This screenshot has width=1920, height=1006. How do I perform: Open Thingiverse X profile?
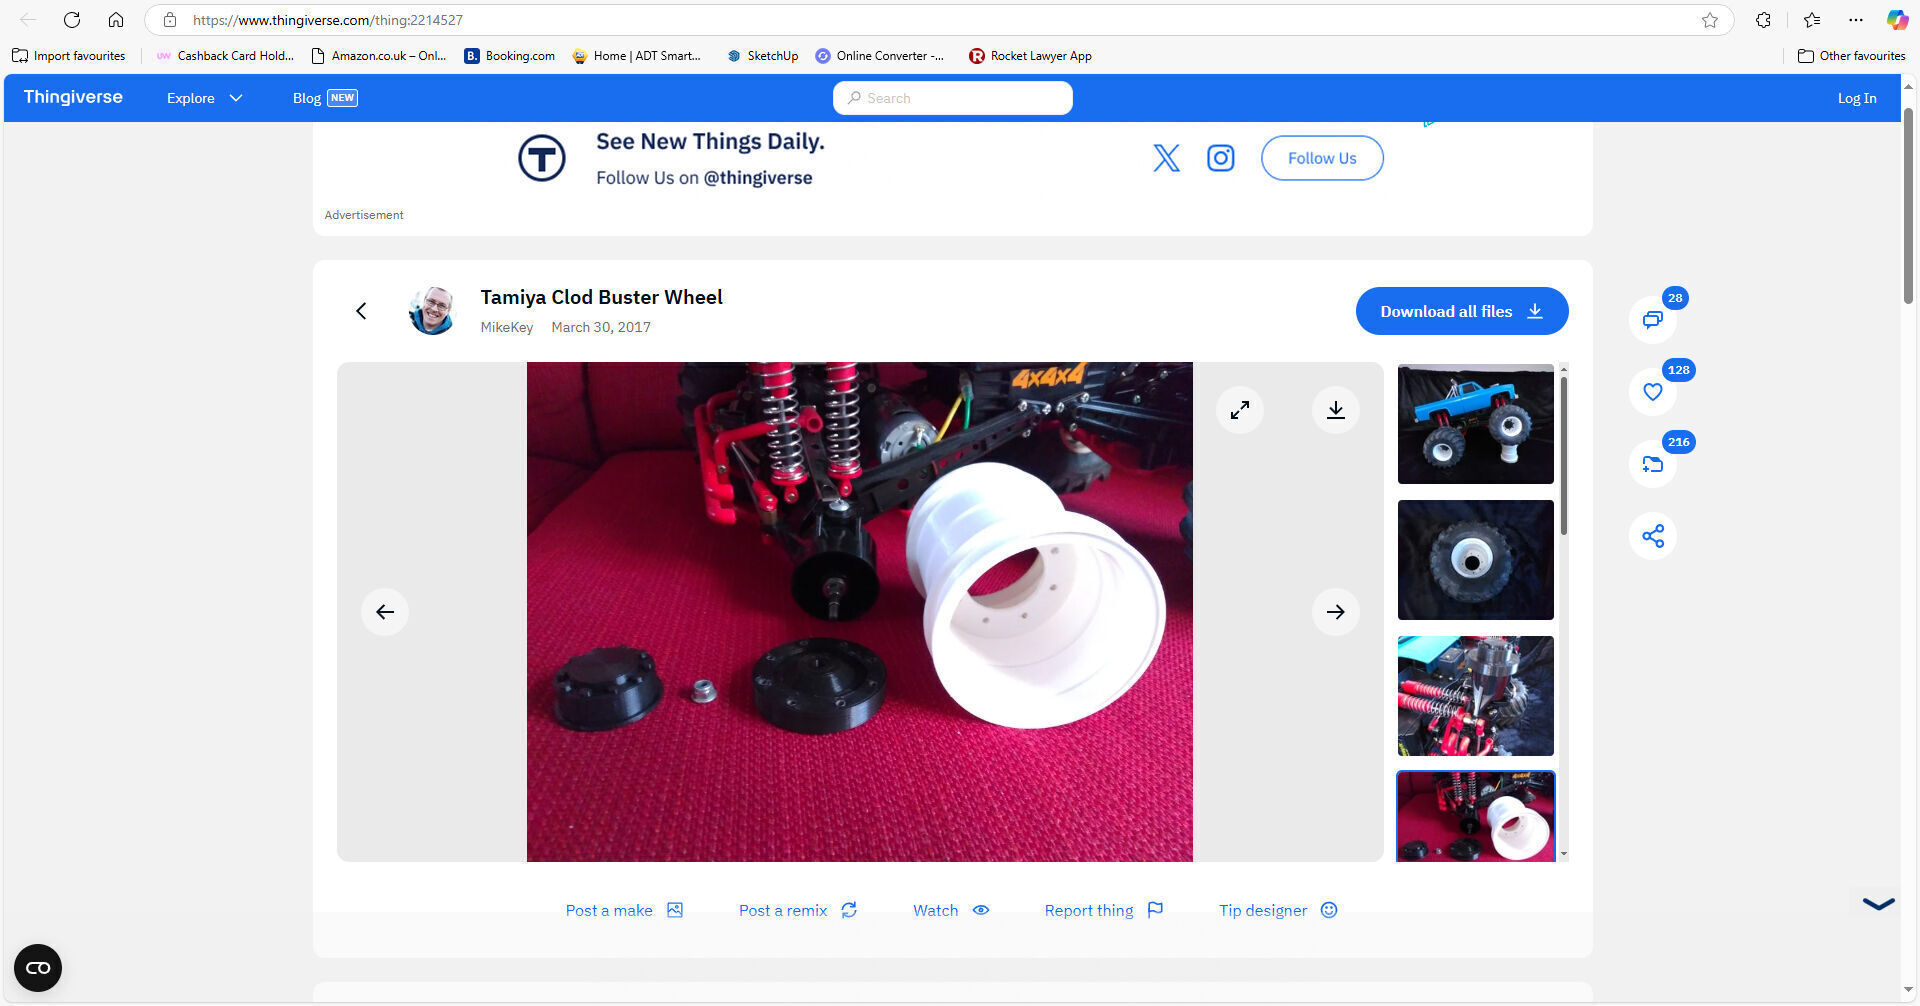point(1166,158)
